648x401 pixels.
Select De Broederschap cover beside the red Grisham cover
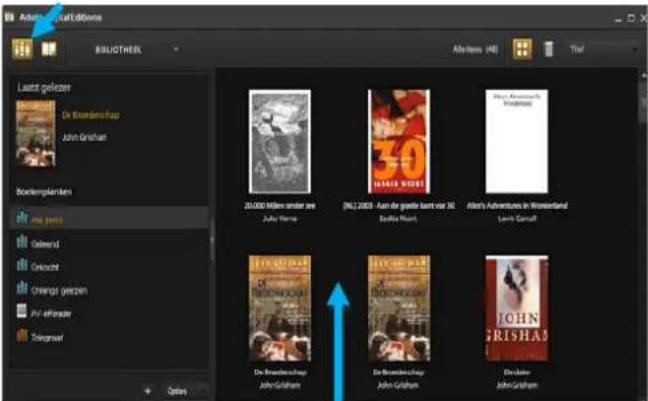point(399,308)
